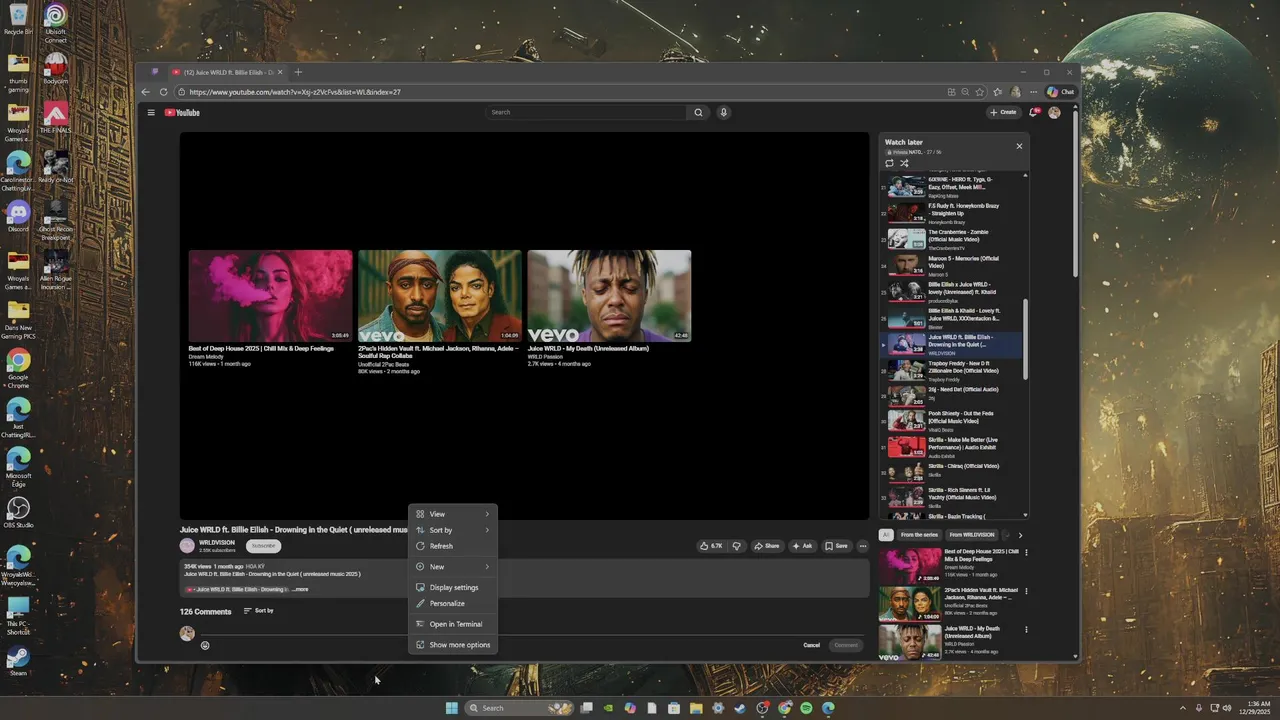This screenshot has height=720, width=1280.
Task: Open Discord desktop shortcut
Action: click(18, 217)
